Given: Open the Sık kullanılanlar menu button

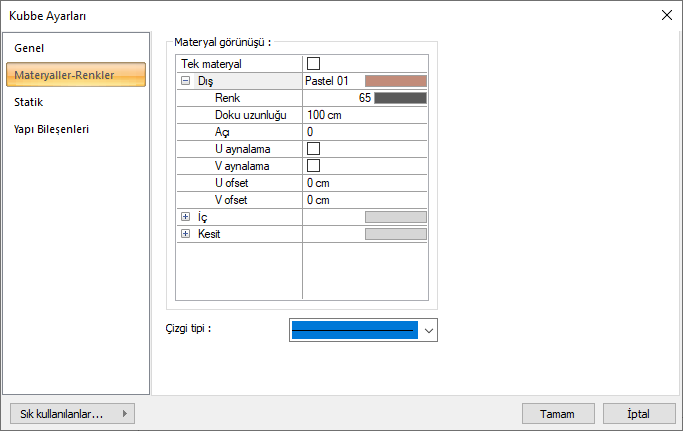Looking at the screenshot, I should pyautogui.click(x=71, y=413).
